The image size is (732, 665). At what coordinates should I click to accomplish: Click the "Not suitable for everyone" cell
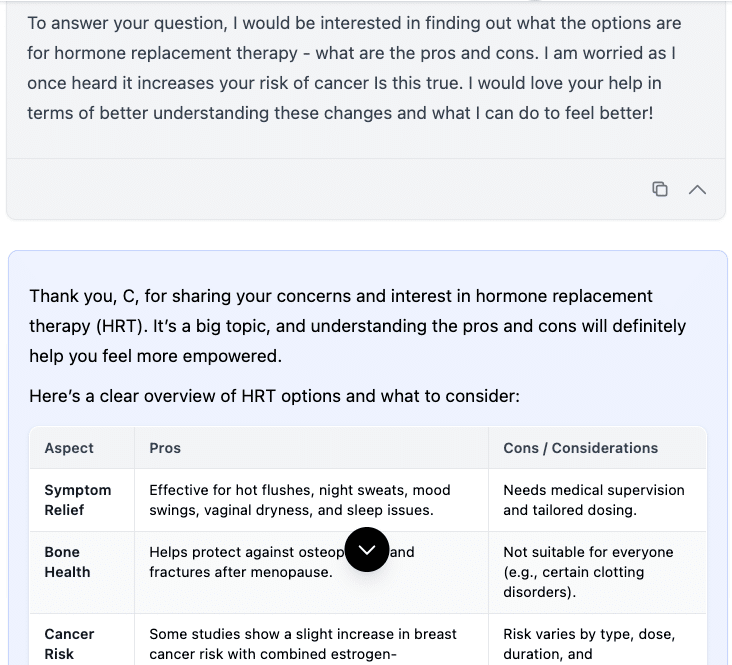[x=588, y=572]
